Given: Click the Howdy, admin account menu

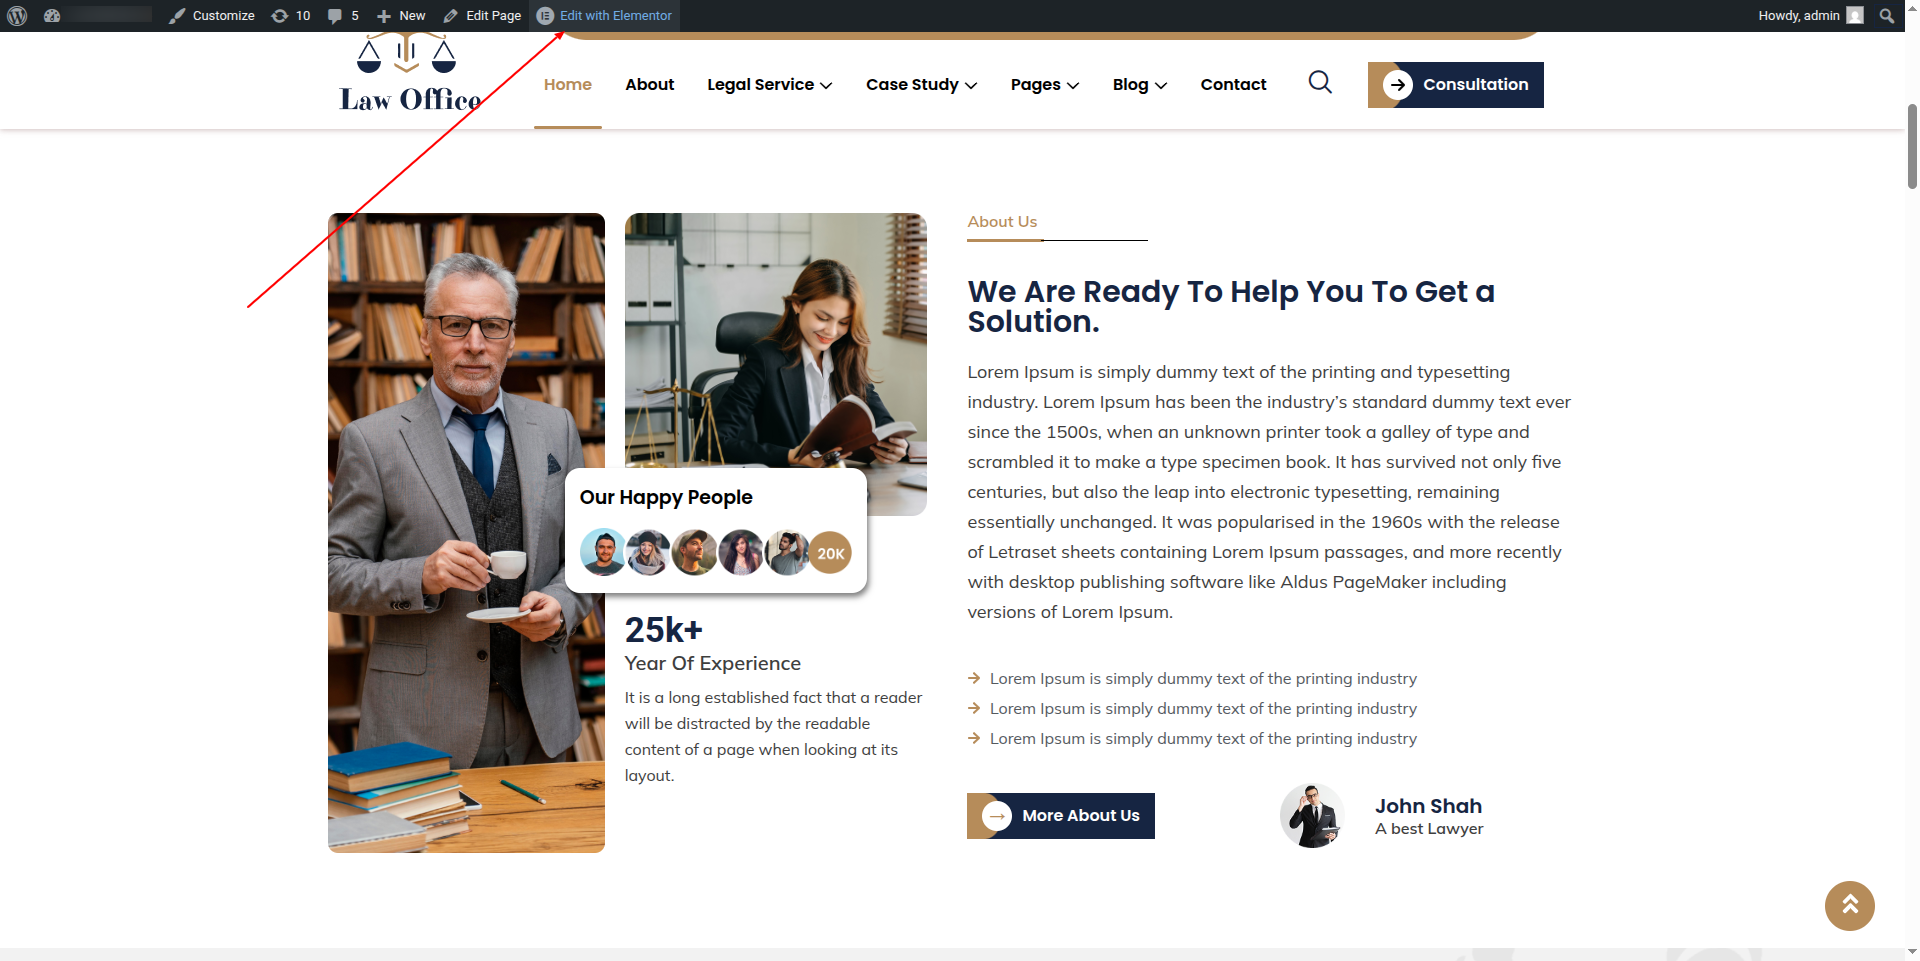Looking at the screenshot, I should point(1810,15).
